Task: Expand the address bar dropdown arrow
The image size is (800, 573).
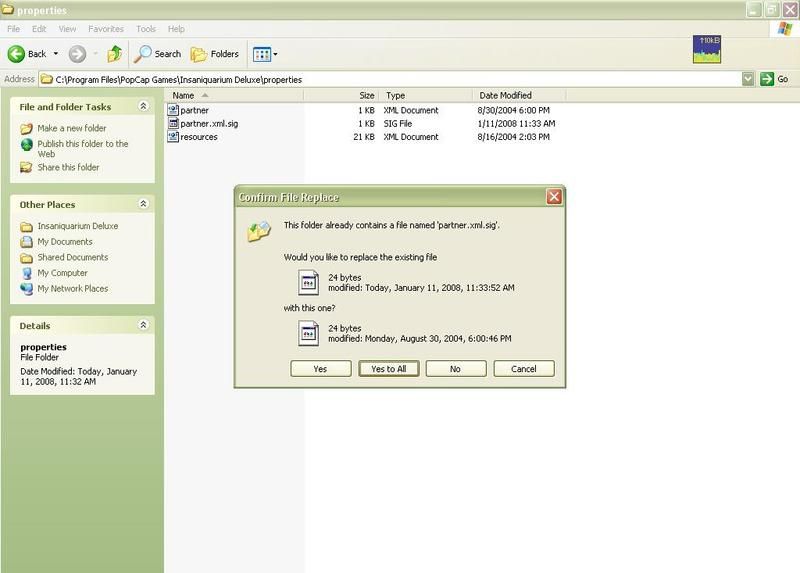Action: [x=748, y=79]
